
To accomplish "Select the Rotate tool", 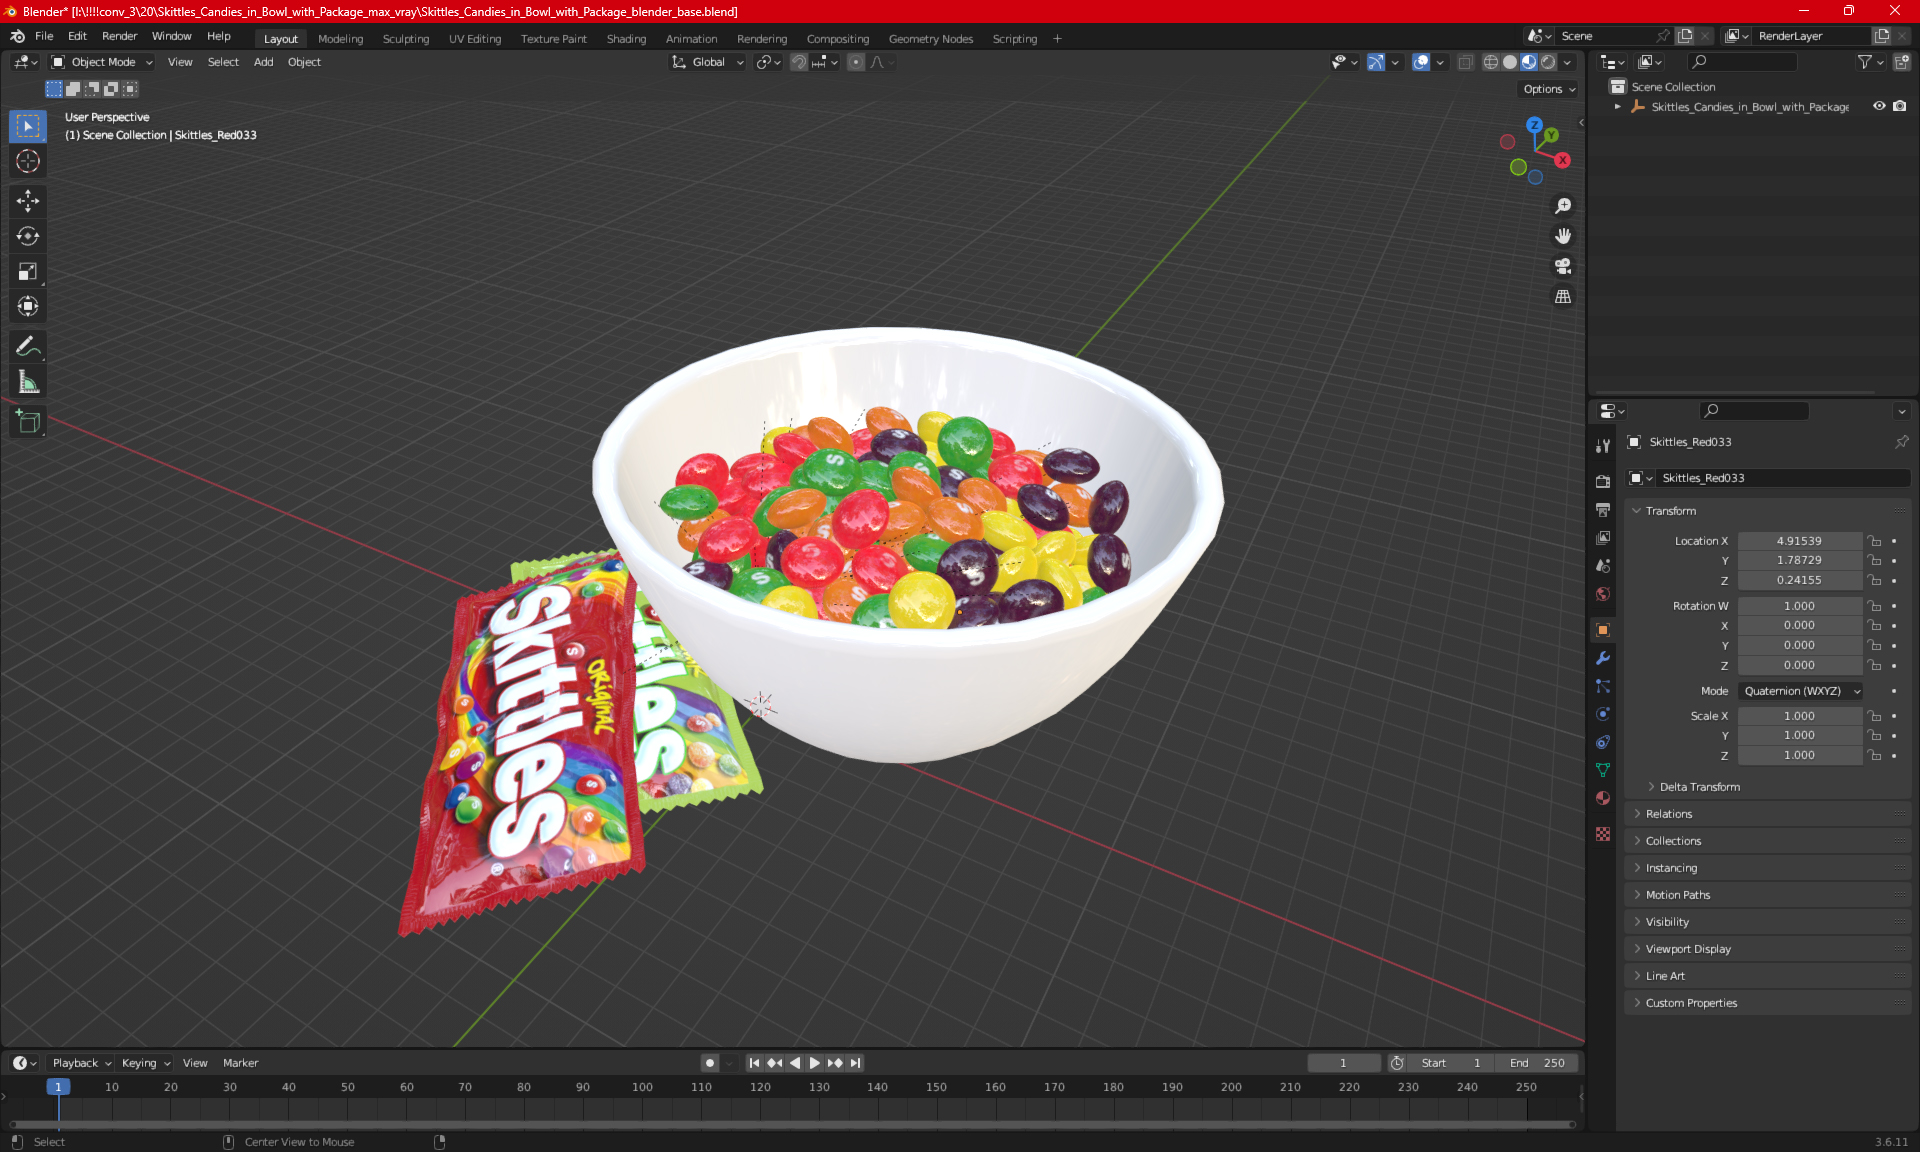I will coord(27,236).
